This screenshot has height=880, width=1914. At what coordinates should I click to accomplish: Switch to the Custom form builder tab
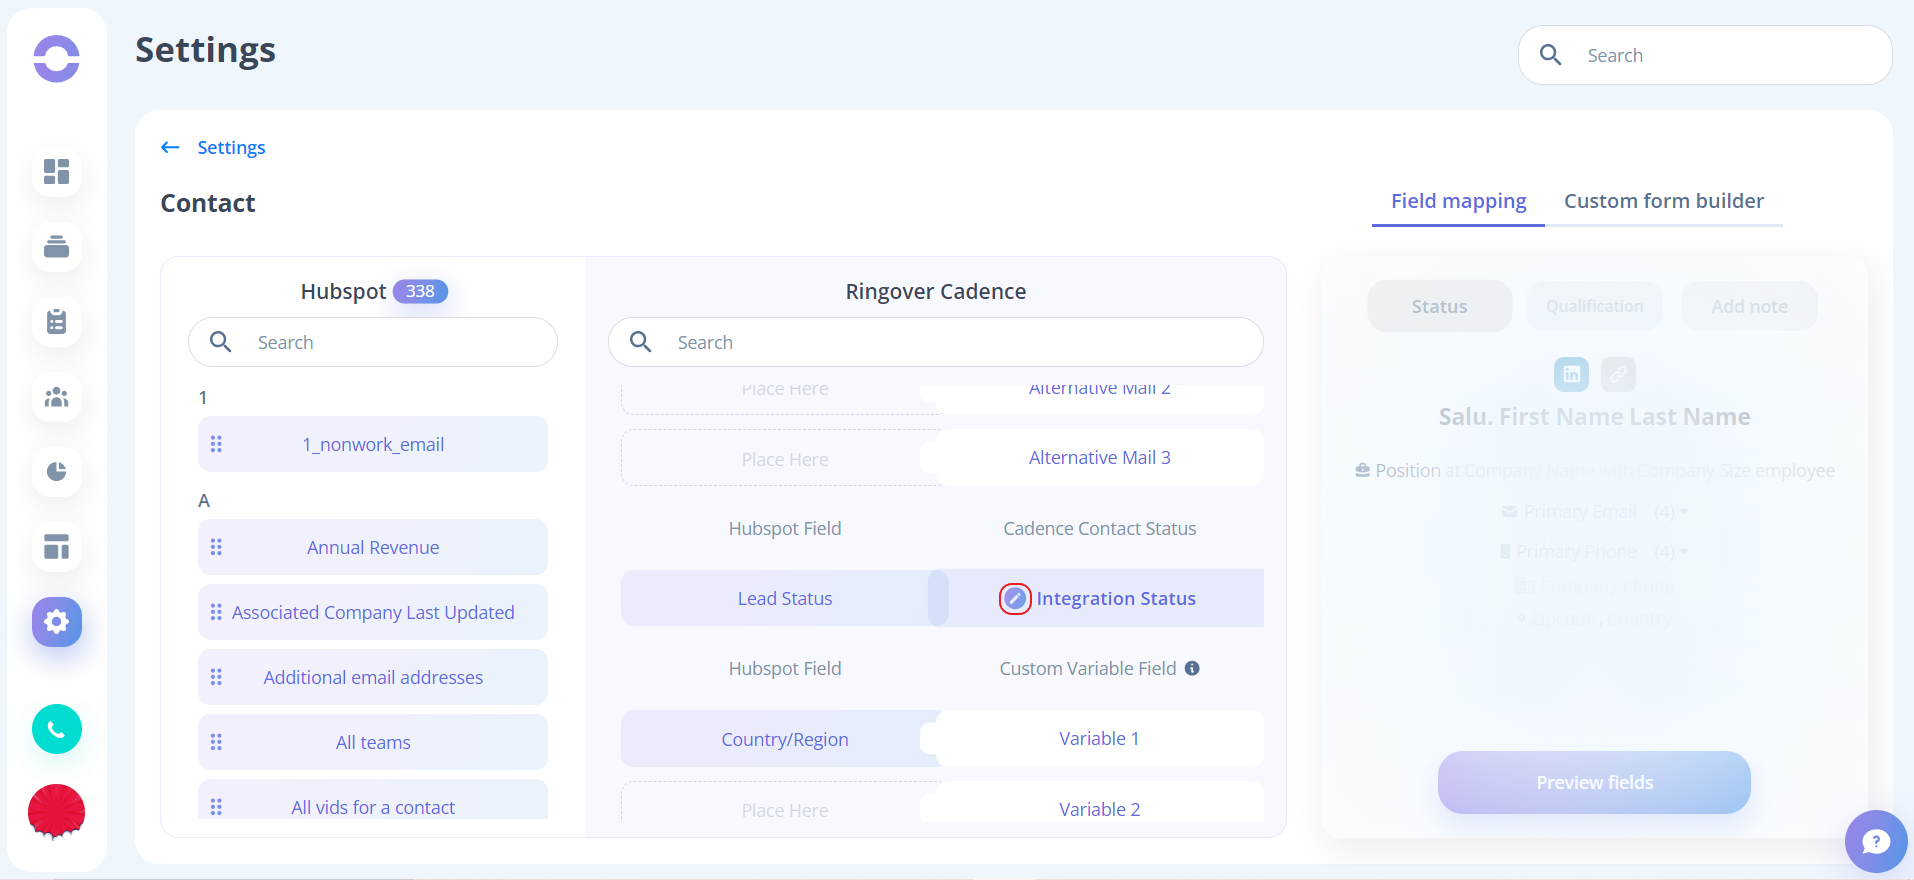coord(1664,201)
